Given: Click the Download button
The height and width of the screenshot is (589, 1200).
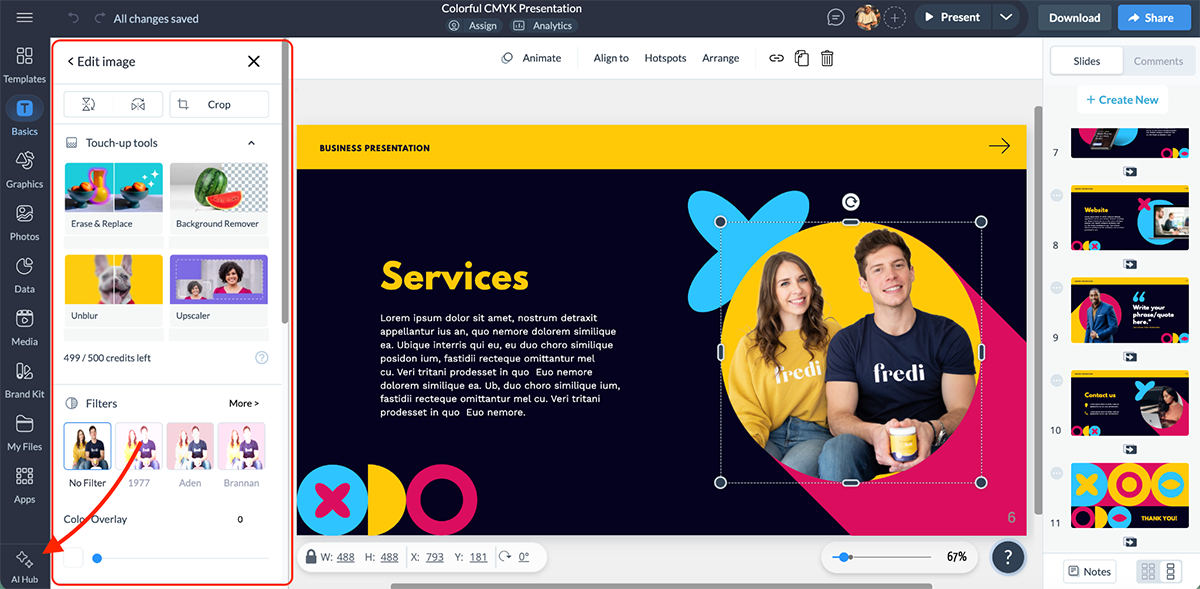Looking at the screenshot, I should pyautogui.click(x=1073, y=16).
